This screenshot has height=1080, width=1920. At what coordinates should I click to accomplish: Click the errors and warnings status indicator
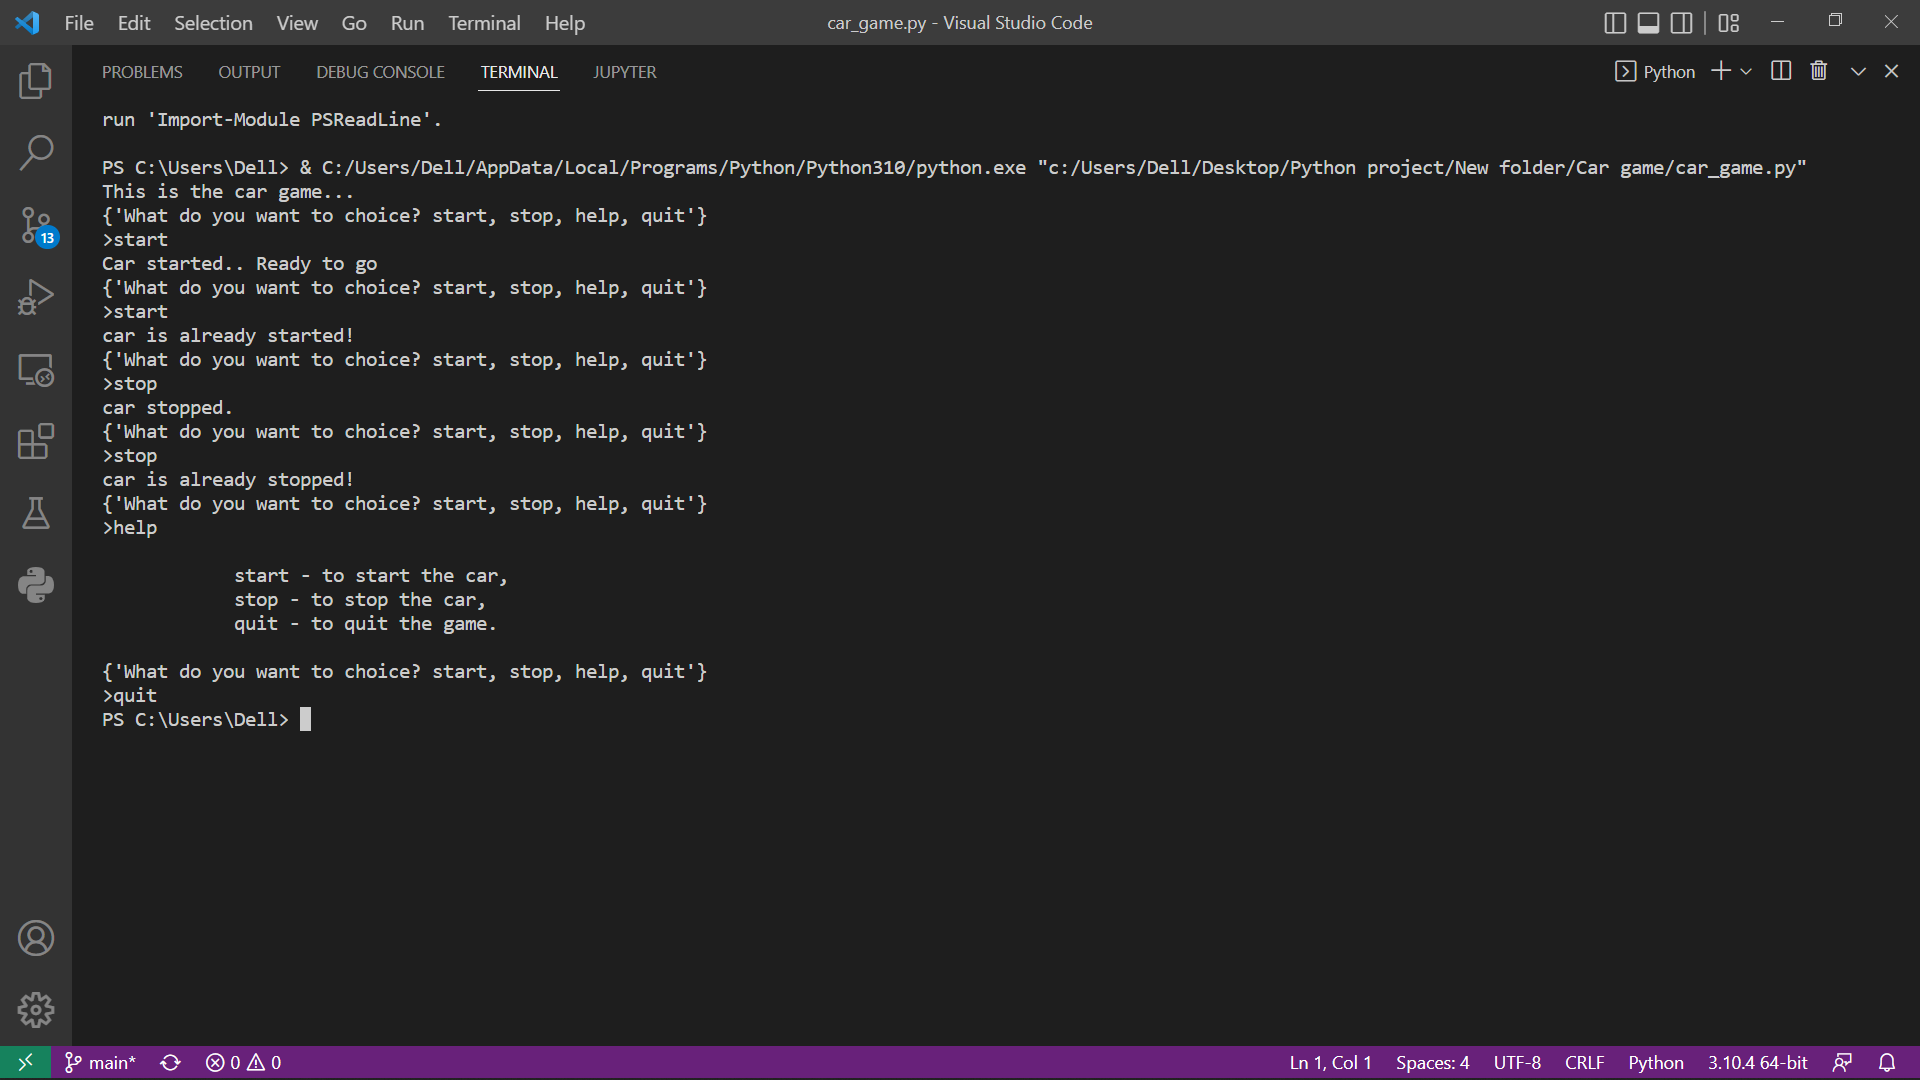click(243, 1062)
